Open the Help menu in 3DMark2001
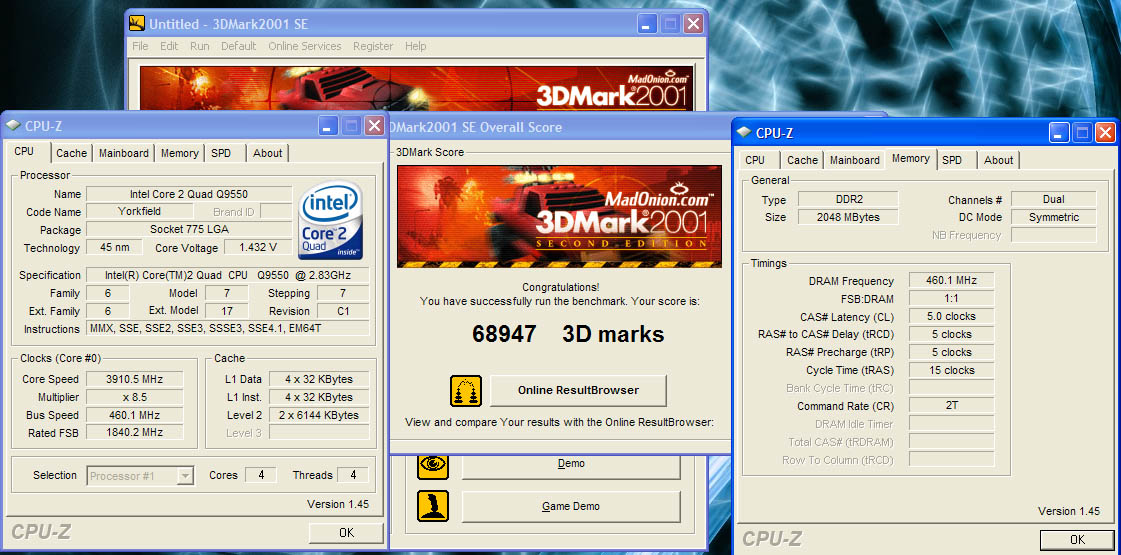 pyautogui.click(x=415, y=46)
